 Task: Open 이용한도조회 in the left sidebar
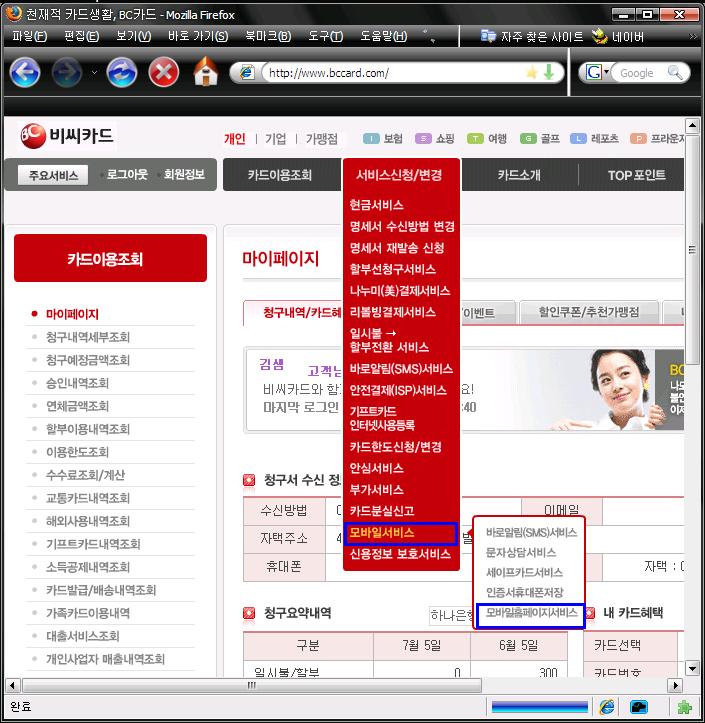(77, 452)
